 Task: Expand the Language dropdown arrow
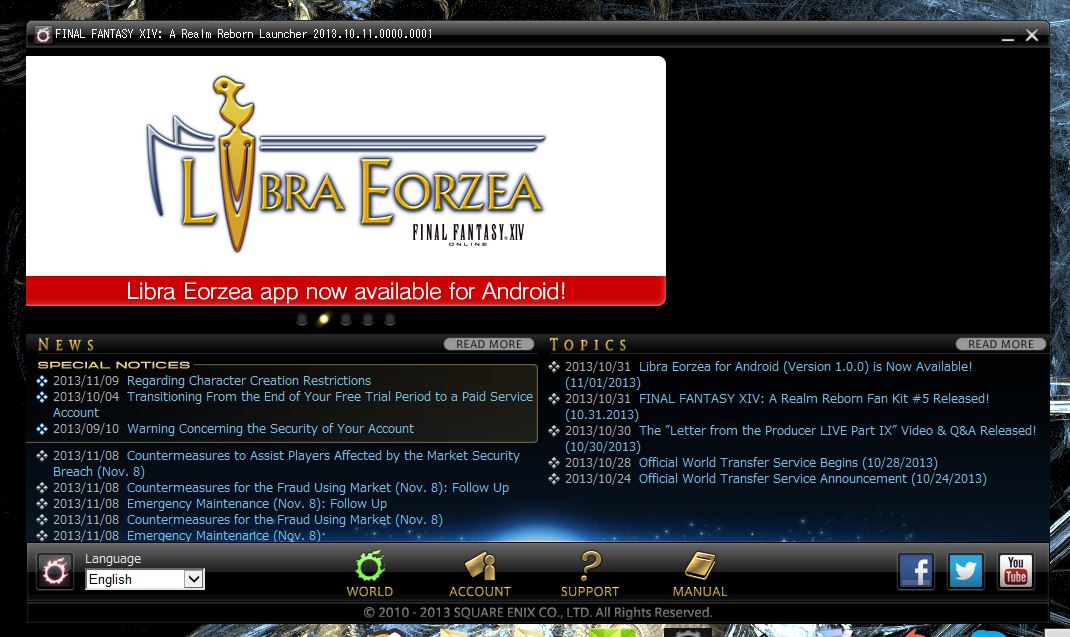click(194, 579)
